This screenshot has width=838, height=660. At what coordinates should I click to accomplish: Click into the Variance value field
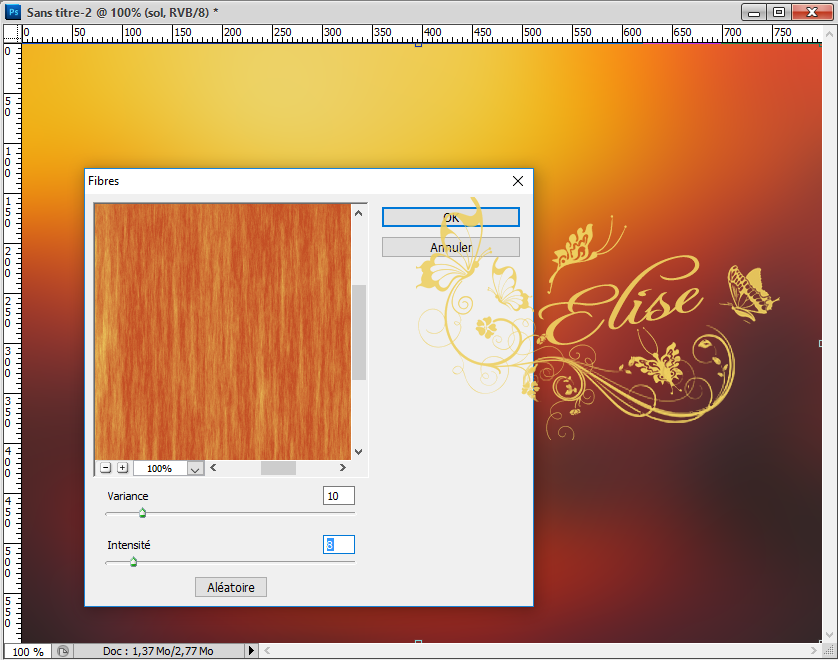[x=338, y=496]
